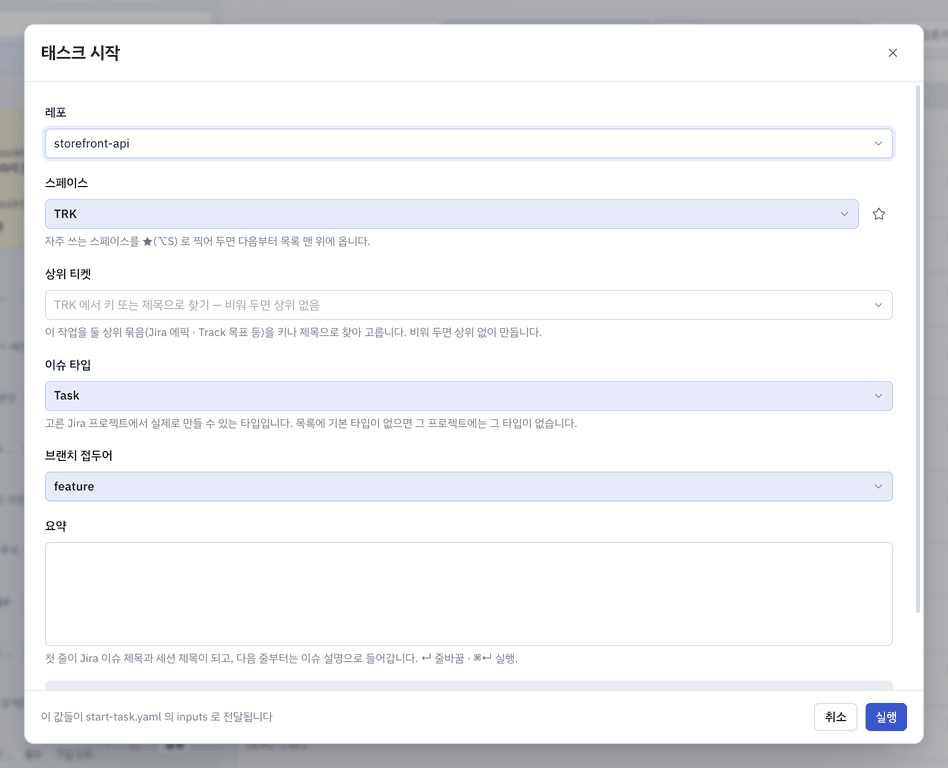Screen dimensions: 948x768
Task: Click the start-task.yaml inputs footer note
Action: pos(157,717)
